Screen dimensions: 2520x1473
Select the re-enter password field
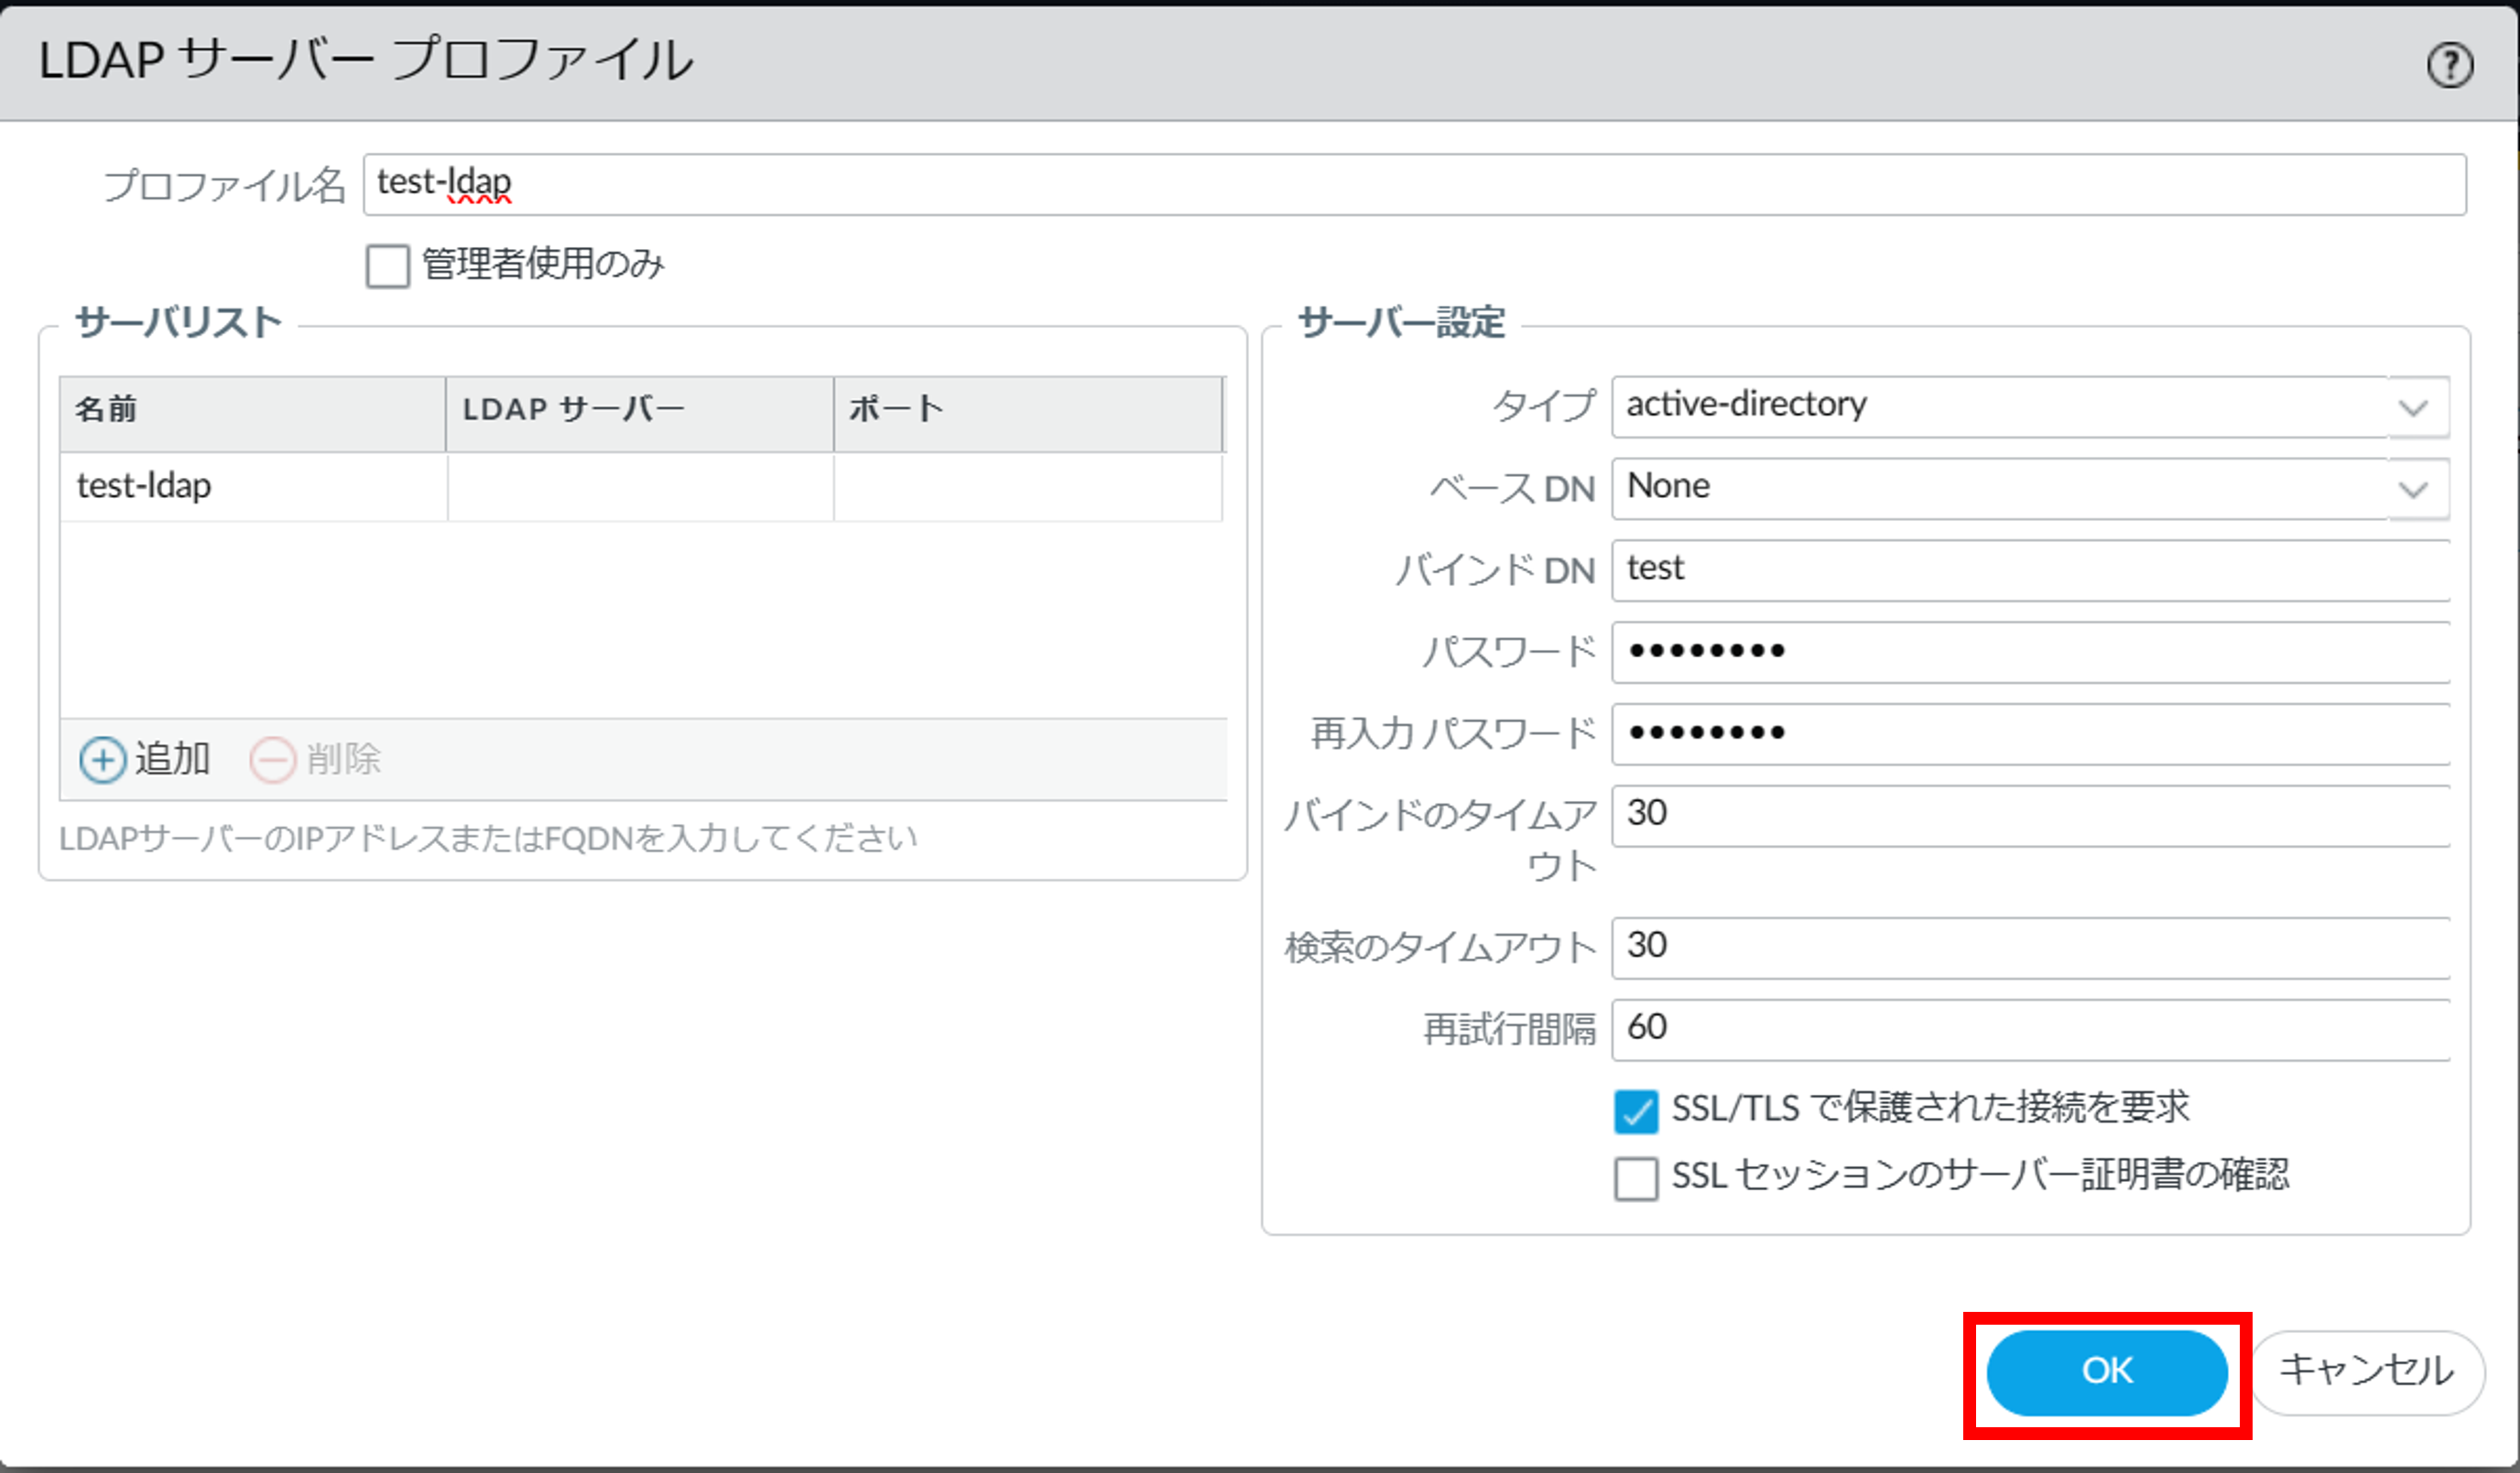tap(2030, 734)
